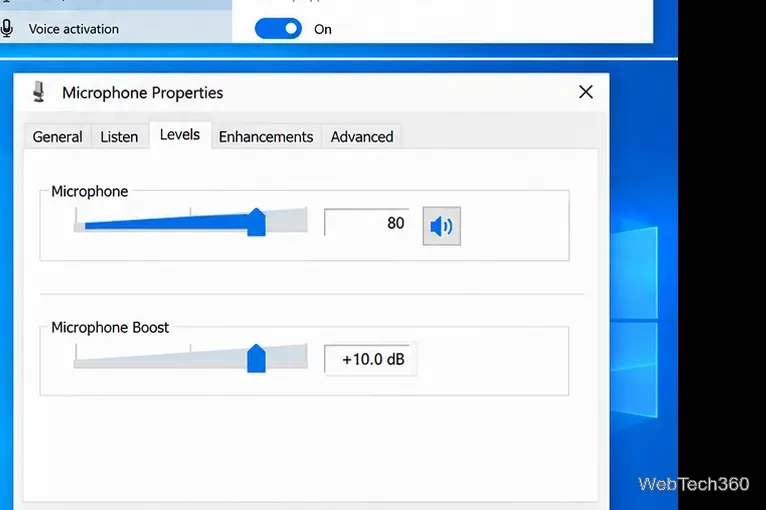The height and width of the screenshot is (510, 766).
Task: Close the Microphone Properties dialog
Action: point(586,92)
